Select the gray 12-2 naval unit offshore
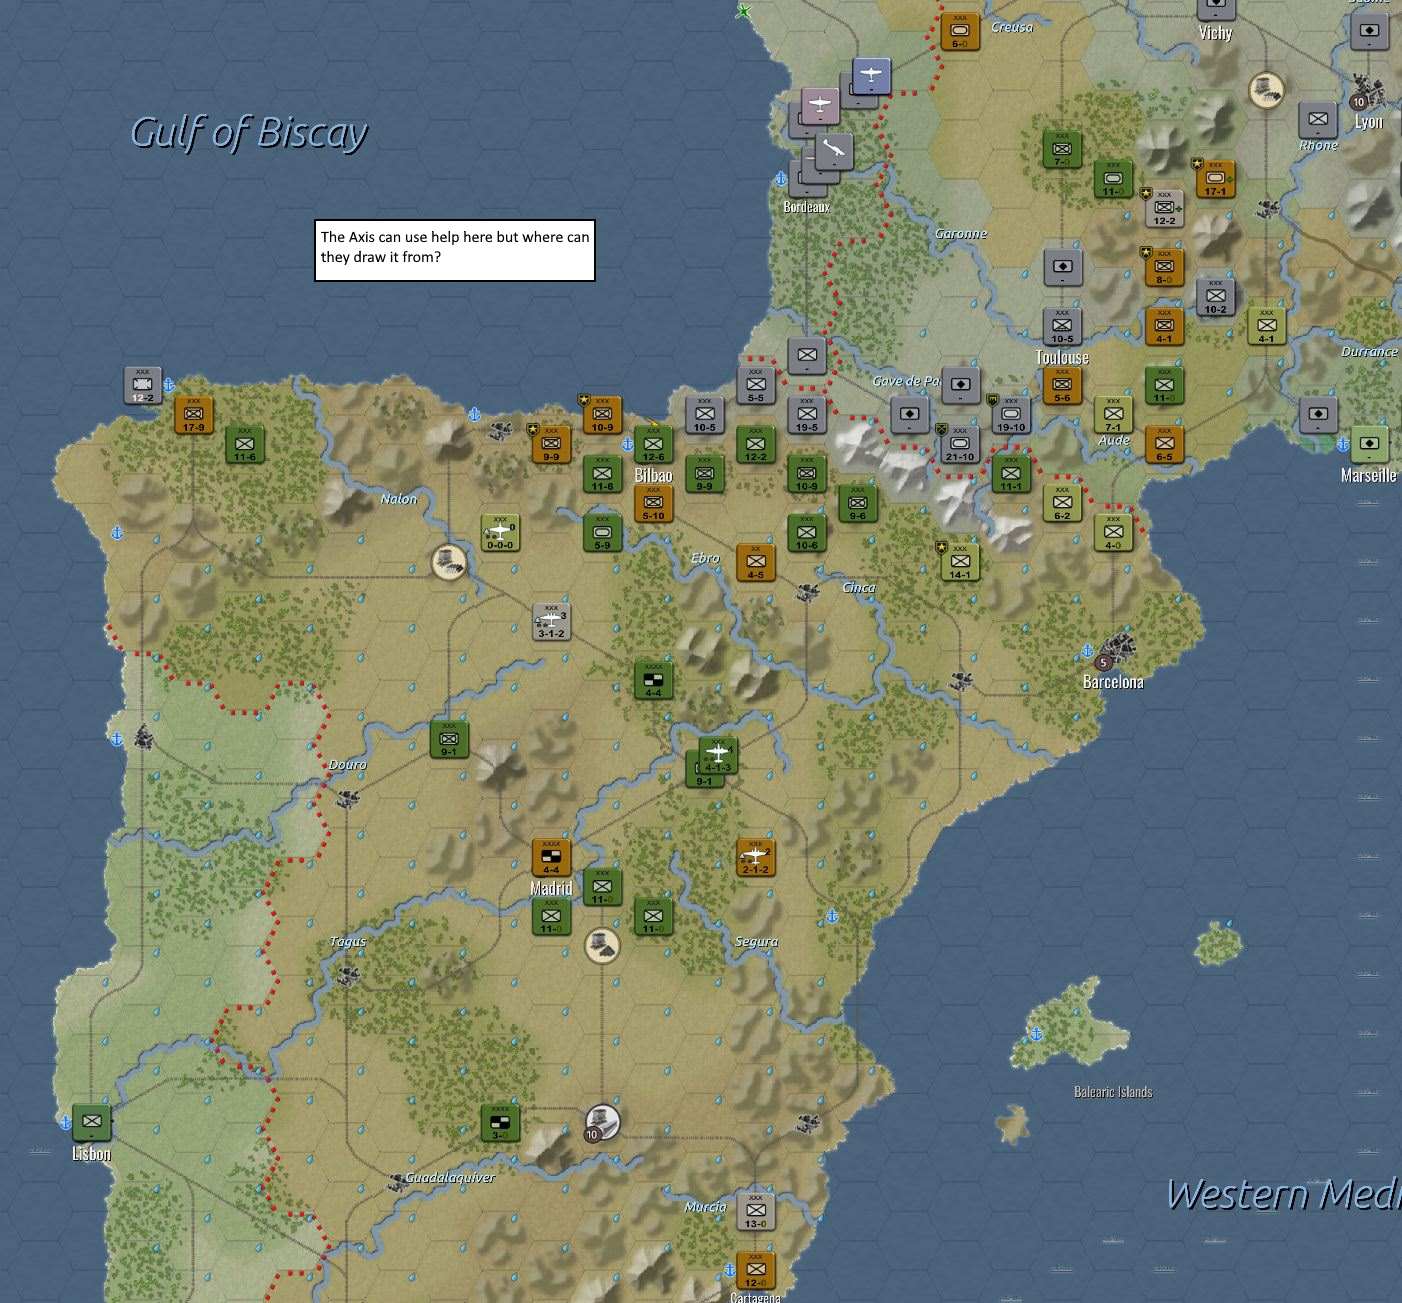The width and height of the screenshot is (1402, 1303). pos(143,385)
